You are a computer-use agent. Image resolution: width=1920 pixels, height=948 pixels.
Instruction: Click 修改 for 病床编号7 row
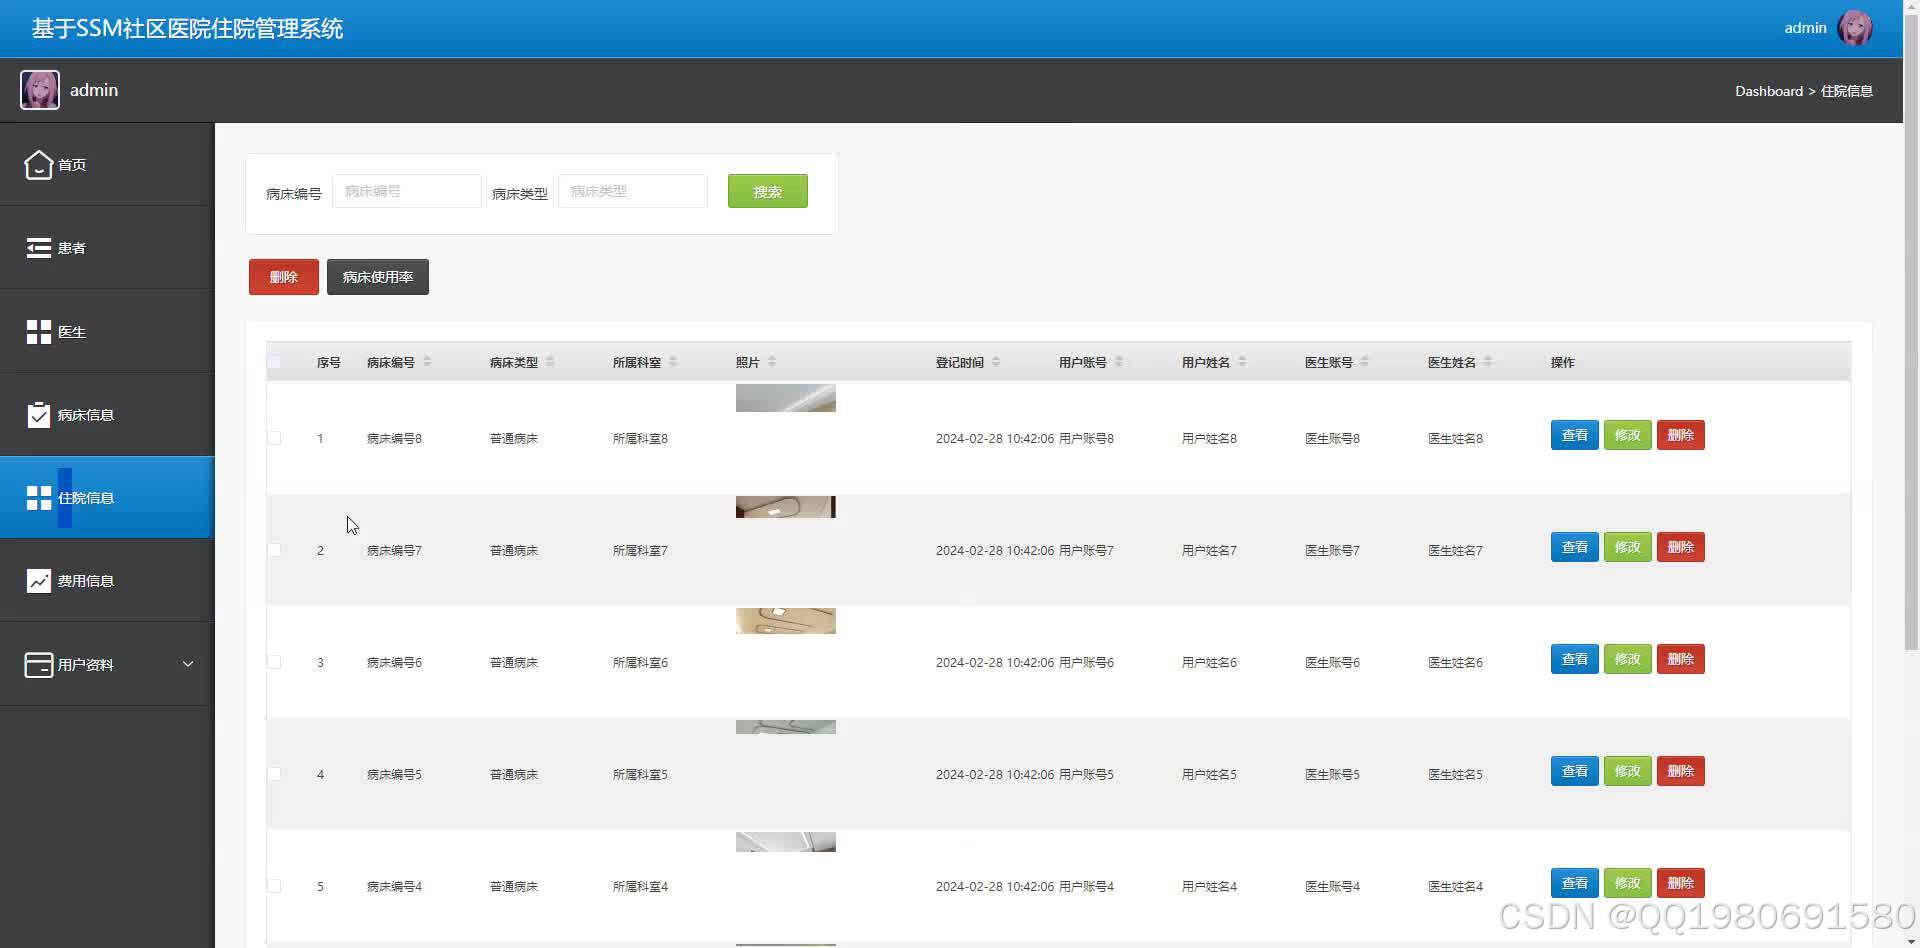pos(1627,547)
